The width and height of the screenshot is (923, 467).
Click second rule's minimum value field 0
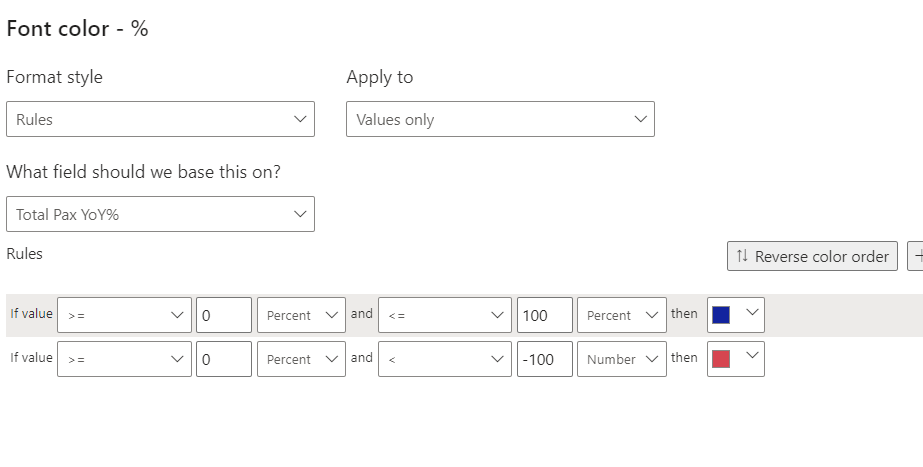224,359
